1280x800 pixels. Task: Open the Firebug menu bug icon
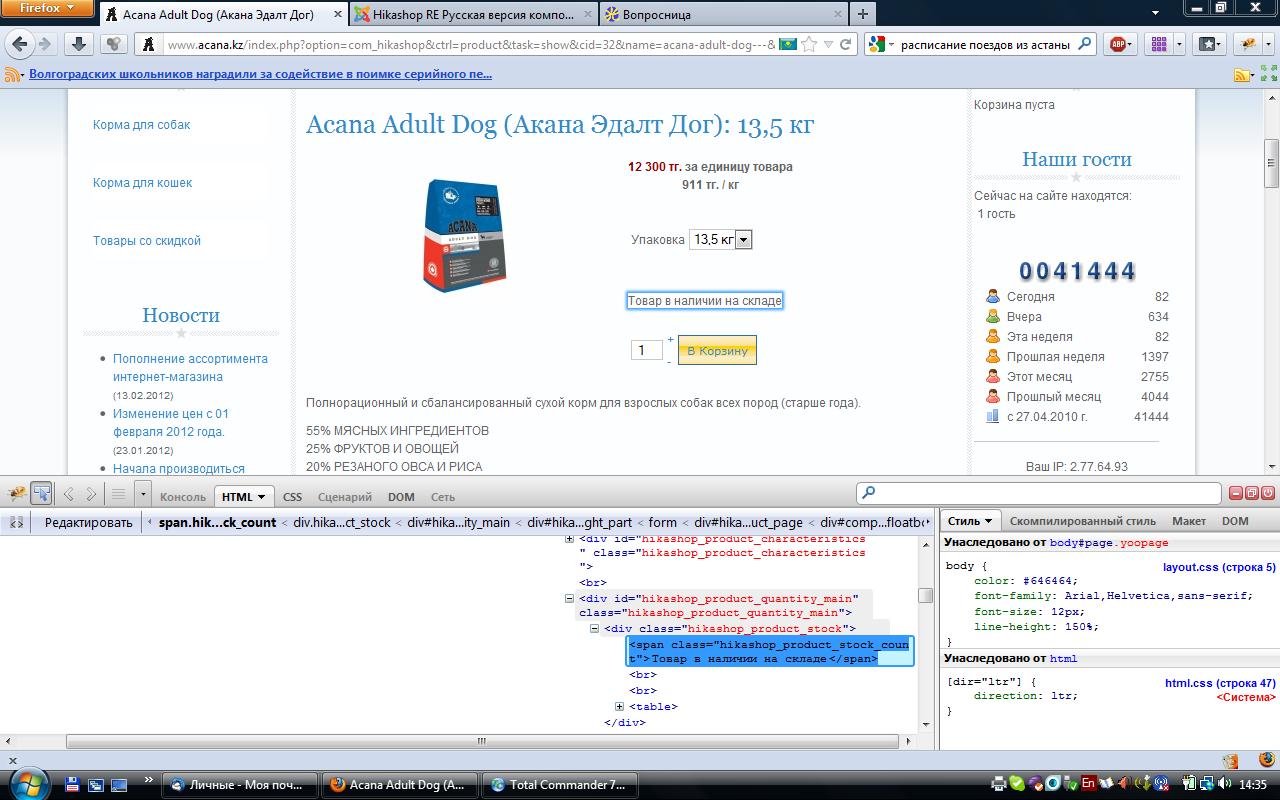point(17,494)
